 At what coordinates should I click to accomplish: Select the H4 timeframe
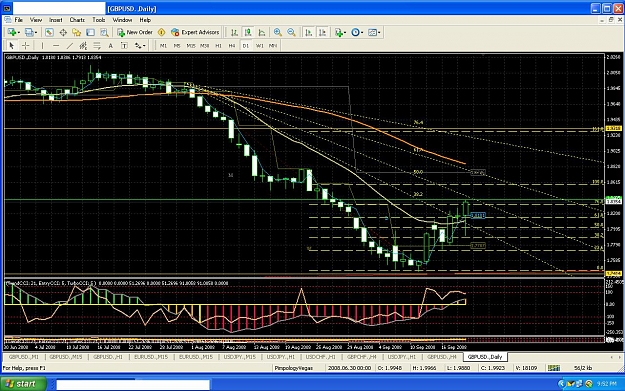tap(232, 46)
